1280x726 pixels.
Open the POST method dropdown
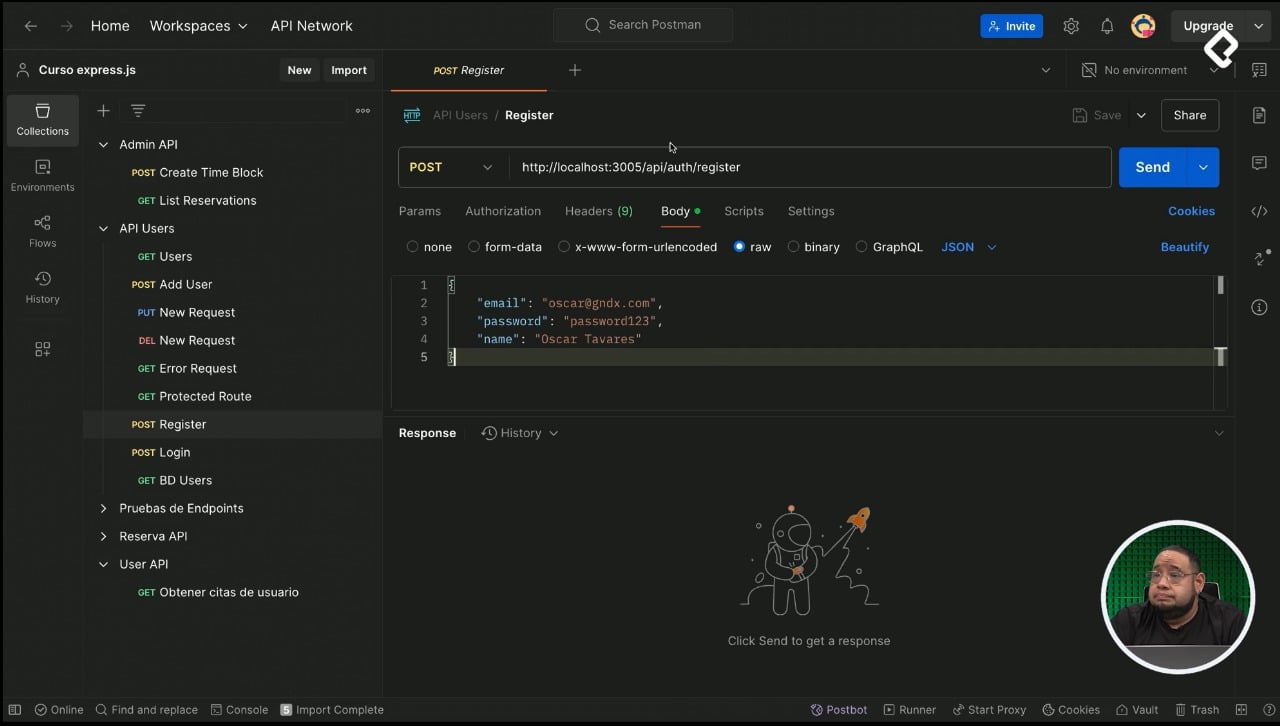[453, 167]
